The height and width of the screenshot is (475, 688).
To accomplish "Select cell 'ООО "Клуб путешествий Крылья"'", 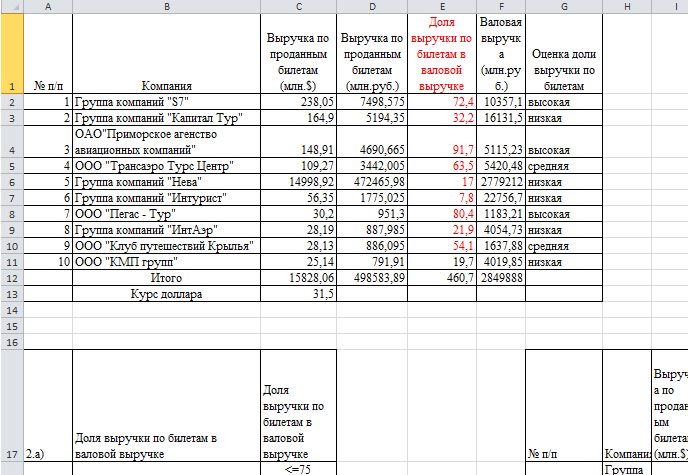I will pyautogui.click(x=167, y=246).
